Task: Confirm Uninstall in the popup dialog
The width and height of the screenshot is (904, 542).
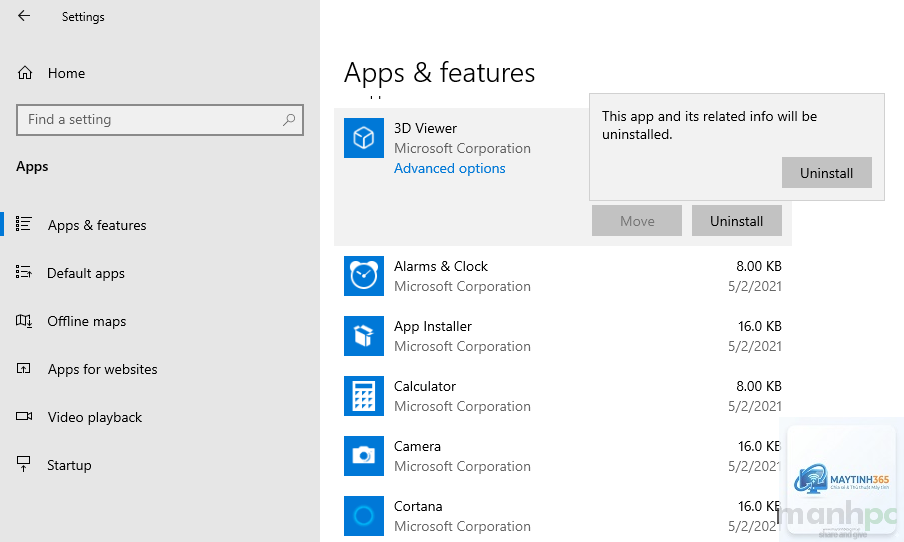Action: pyautogui.click(x=827, y=172)
